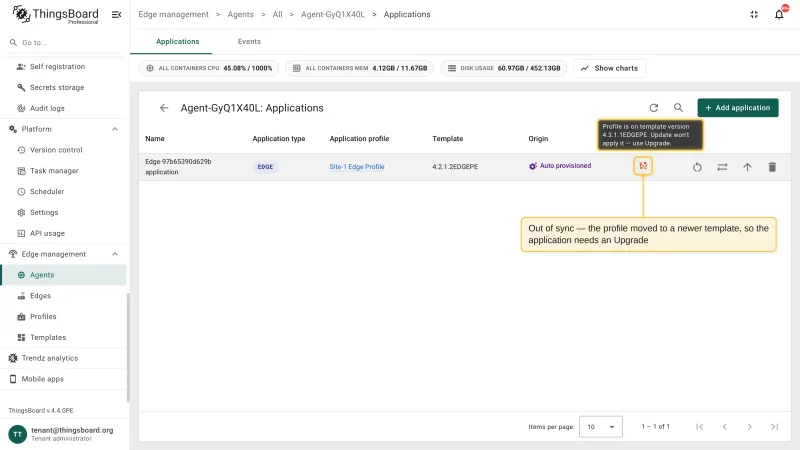This screenshot has height=450, width=800.
Task: Collapse the sidebar menu with hamburger icon
Action: point(116,14)
